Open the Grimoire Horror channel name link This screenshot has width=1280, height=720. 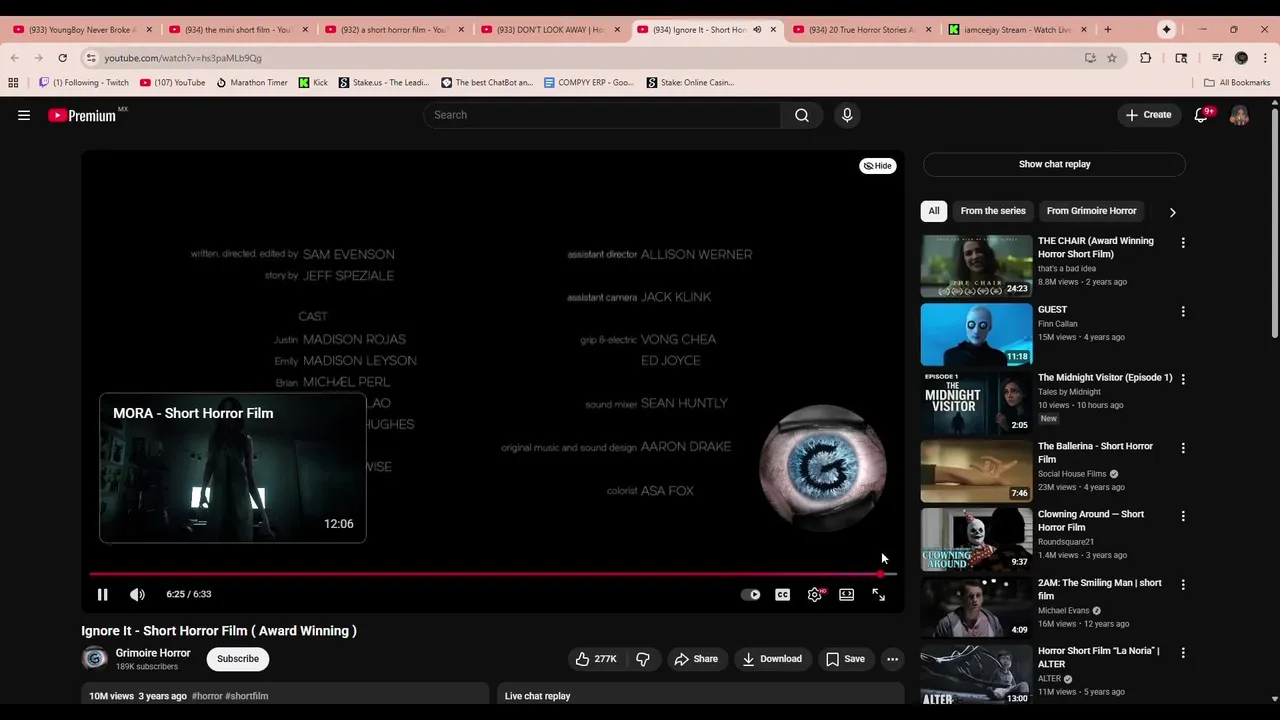tap(153, 653)
